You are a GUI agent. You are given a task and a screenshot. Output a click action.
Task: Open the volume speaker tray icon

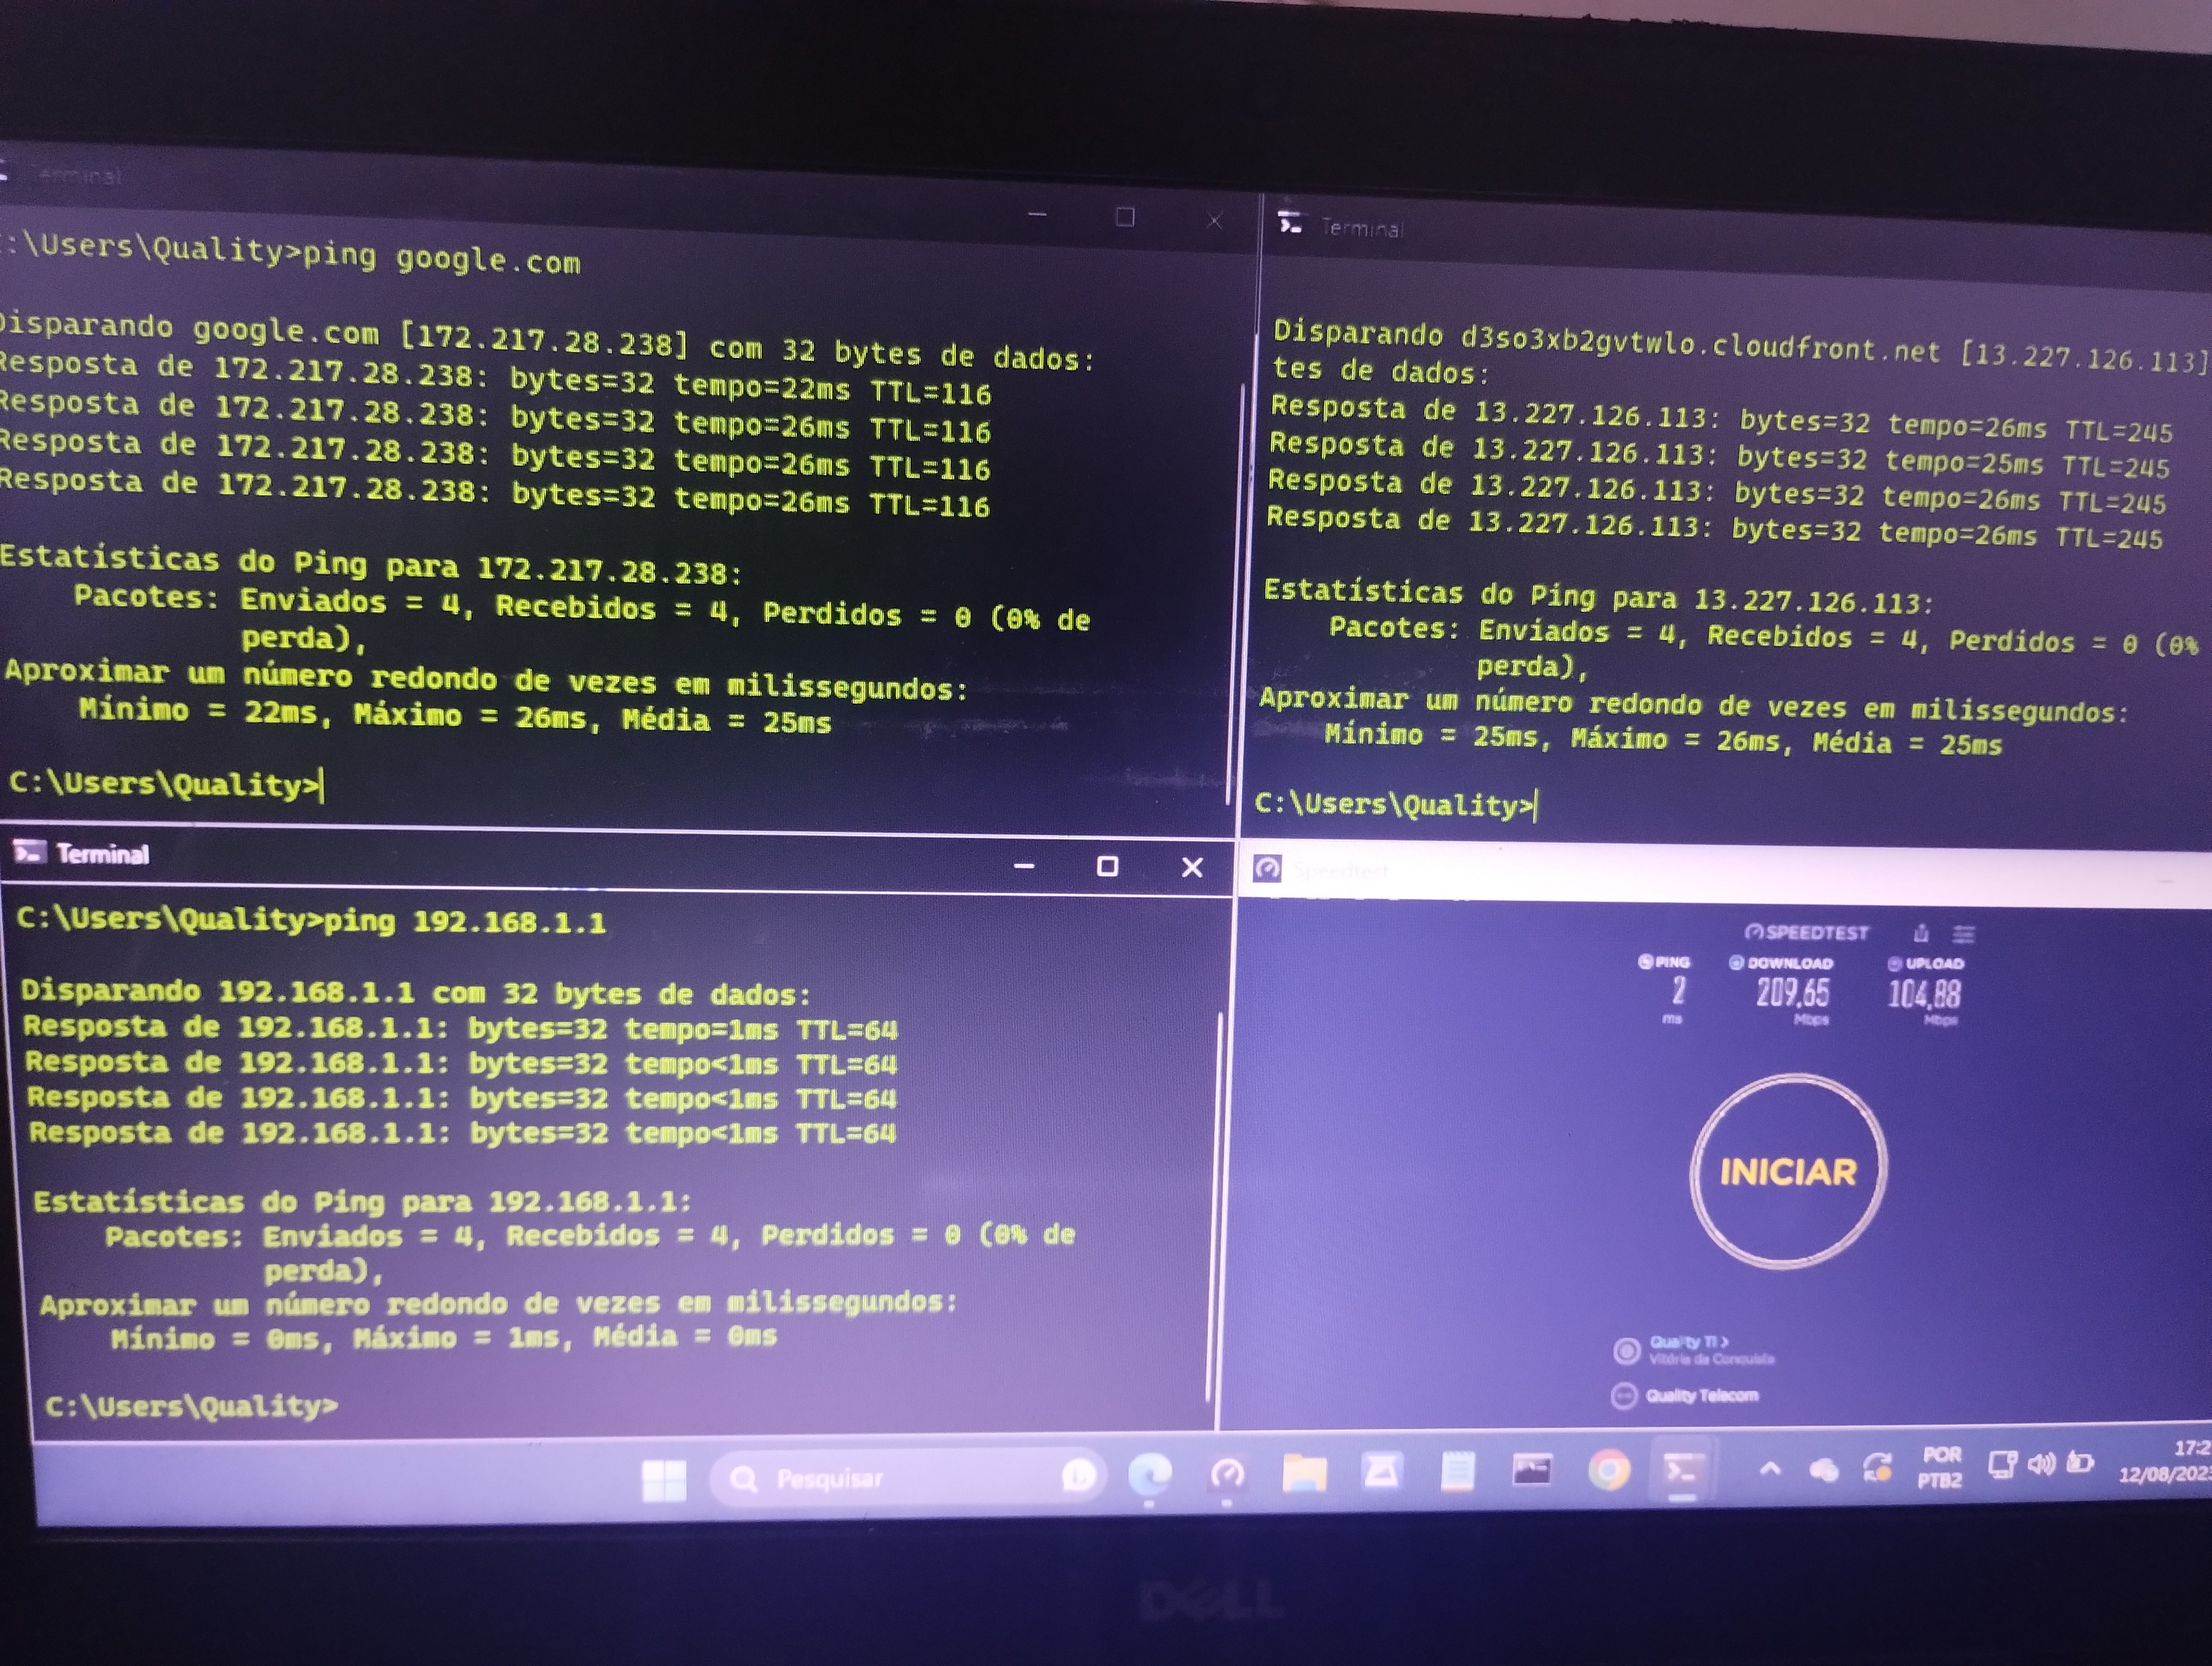pyautogui.click(x=2041, y=1464)
